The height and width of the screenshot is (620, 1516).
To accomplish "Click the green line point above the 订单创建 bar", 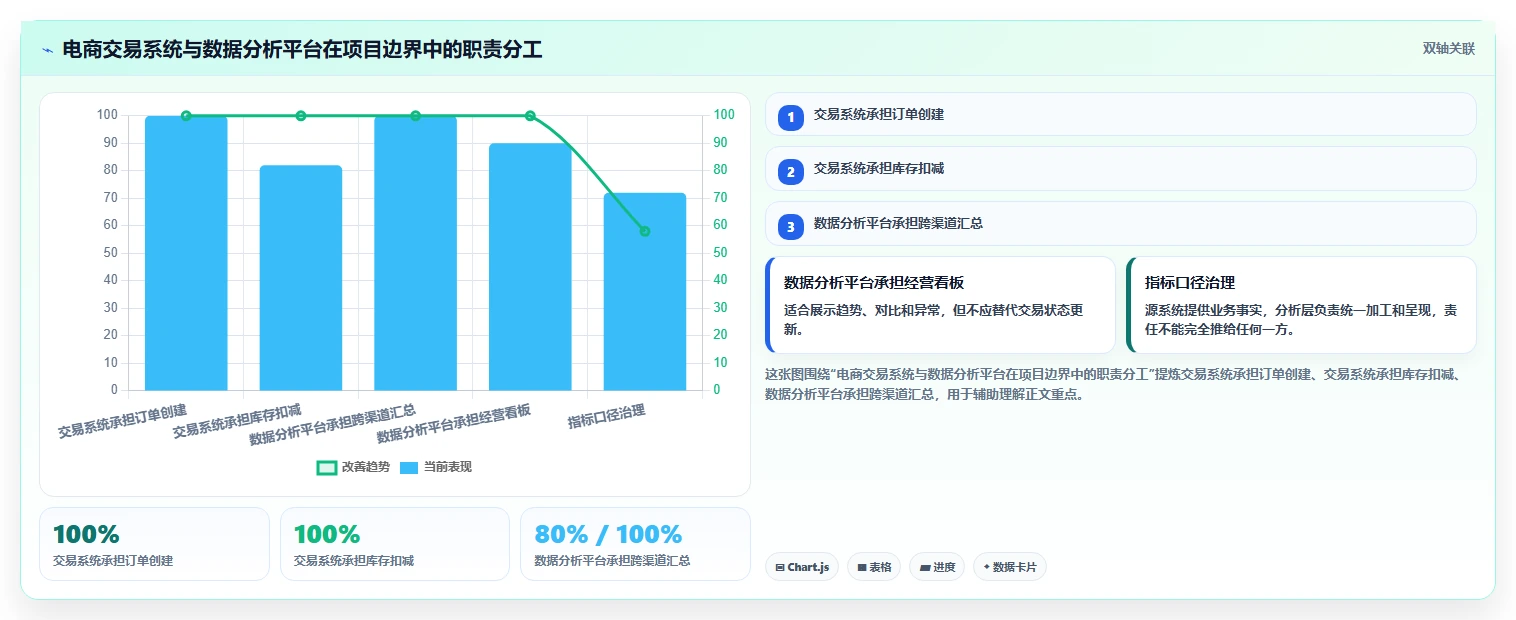I will [x=186, y=116].
